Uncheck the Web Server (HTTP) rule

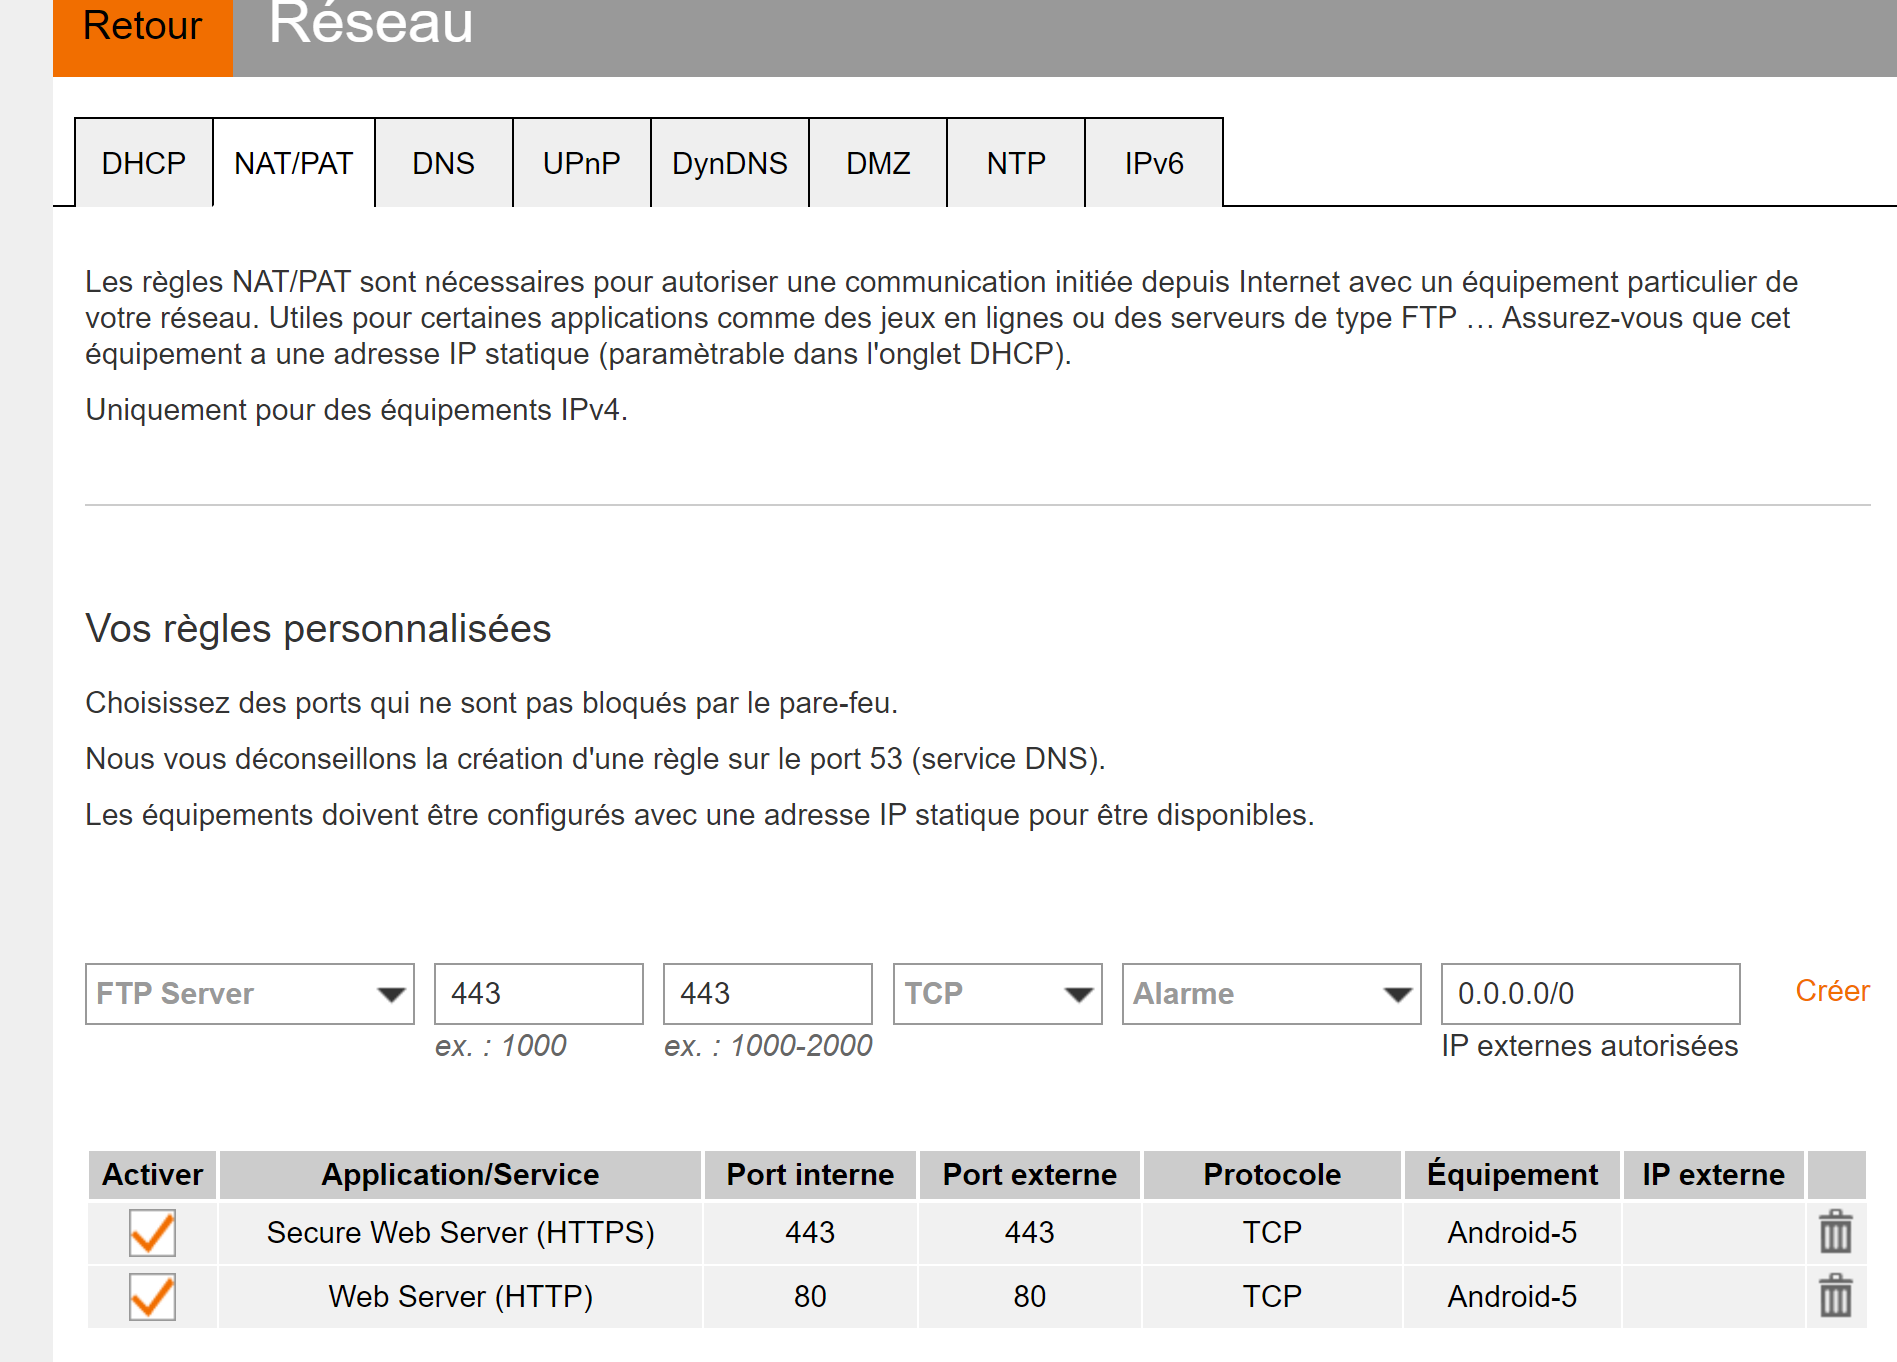coord(152,1296)
